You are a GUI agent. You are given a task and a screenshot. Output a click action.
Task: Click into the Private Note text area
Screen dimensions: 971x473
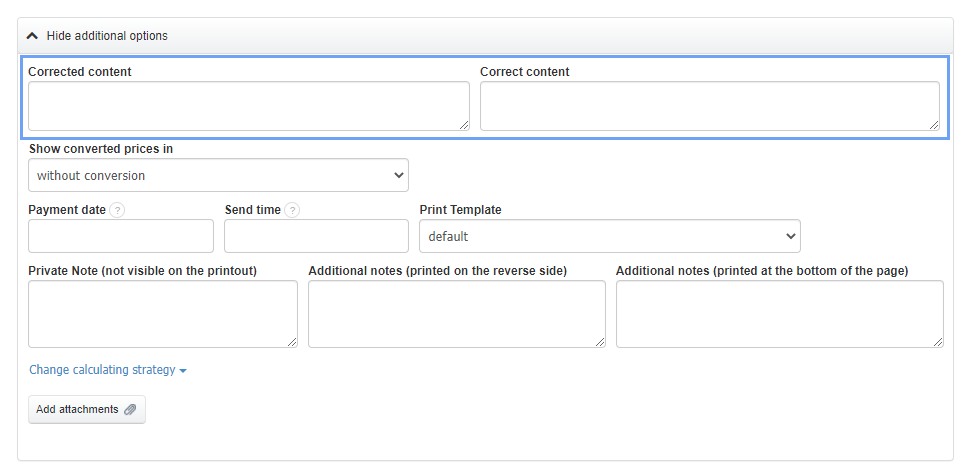[x=162, y=313]
